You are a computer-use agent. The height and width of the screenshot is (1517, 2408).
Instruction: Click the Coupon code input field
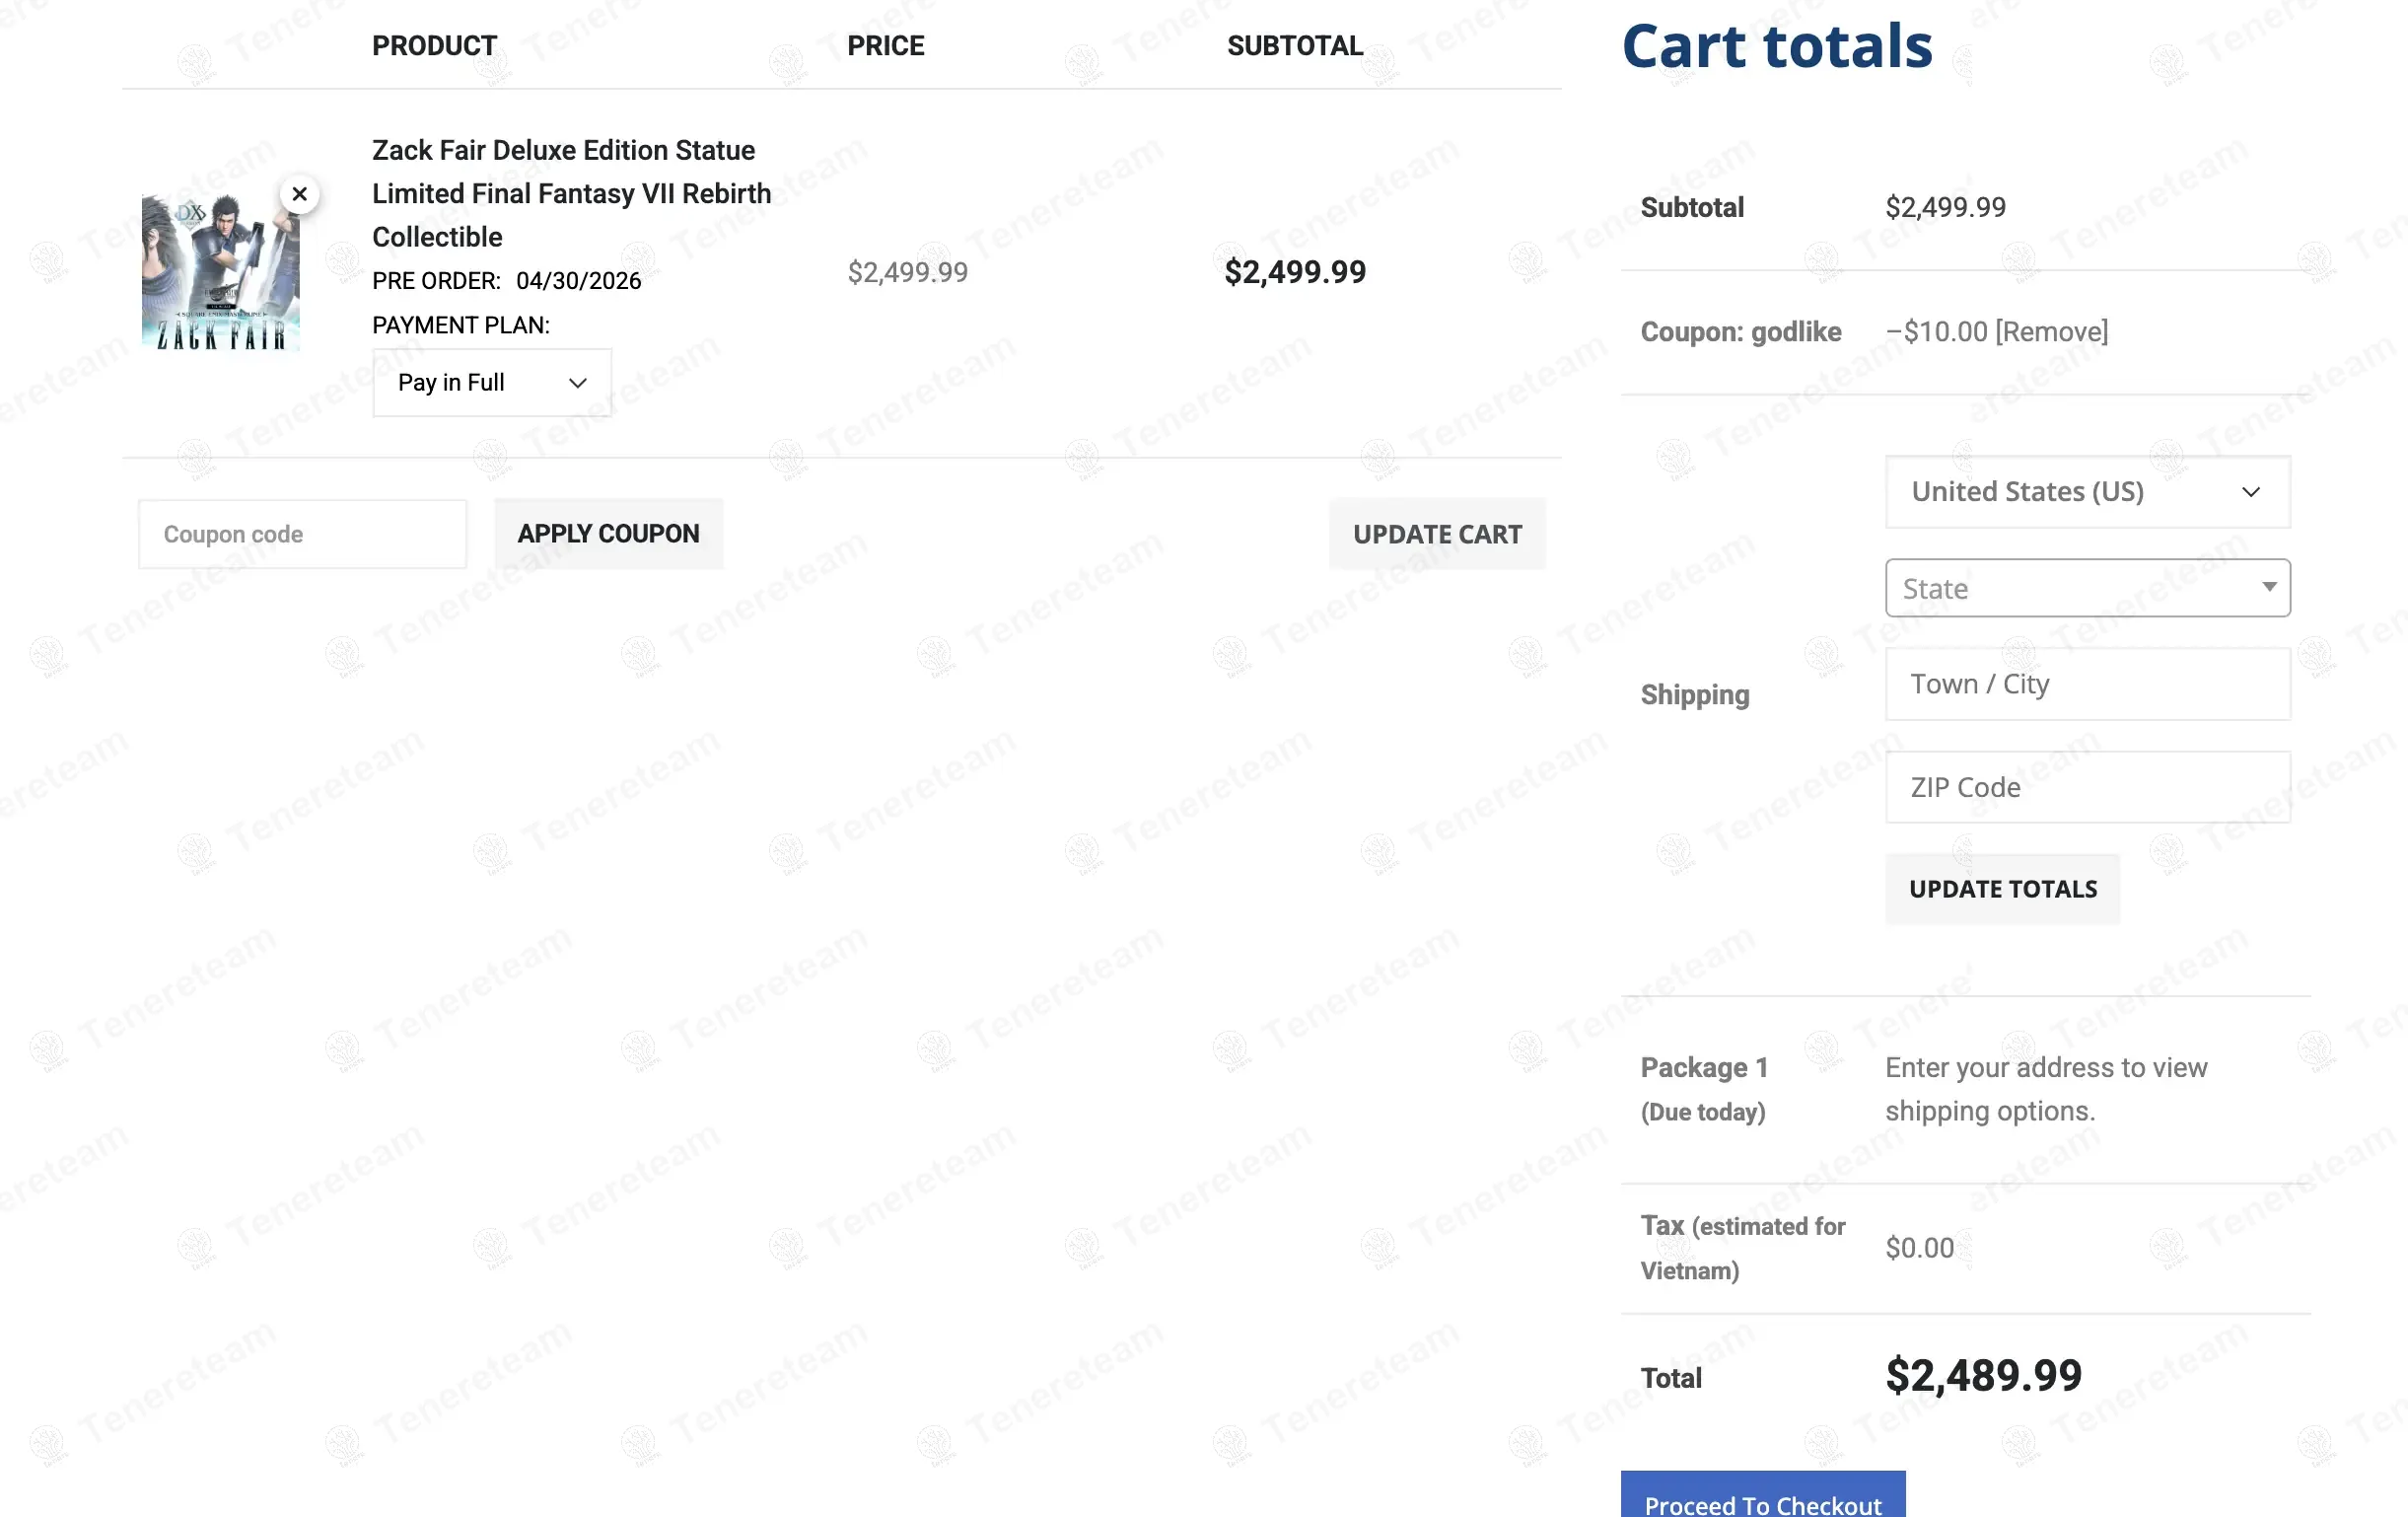pyautogui.click(x=302, y=534)
